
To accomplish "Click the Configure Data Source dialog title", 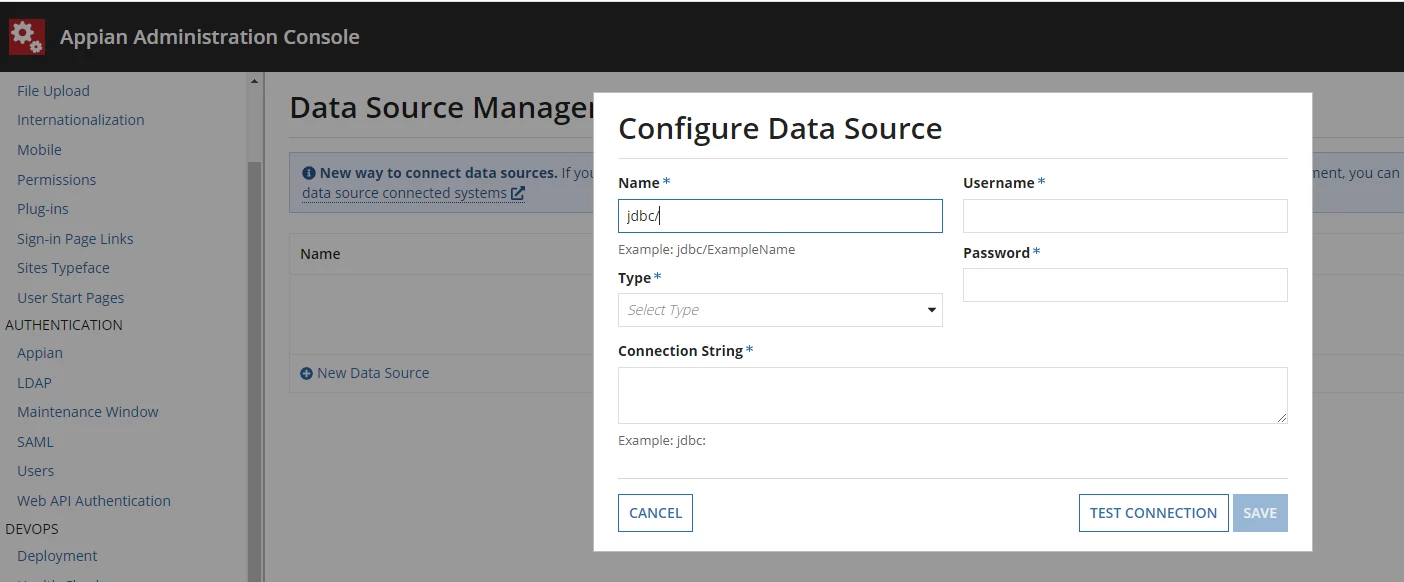I will pos(780,129).
